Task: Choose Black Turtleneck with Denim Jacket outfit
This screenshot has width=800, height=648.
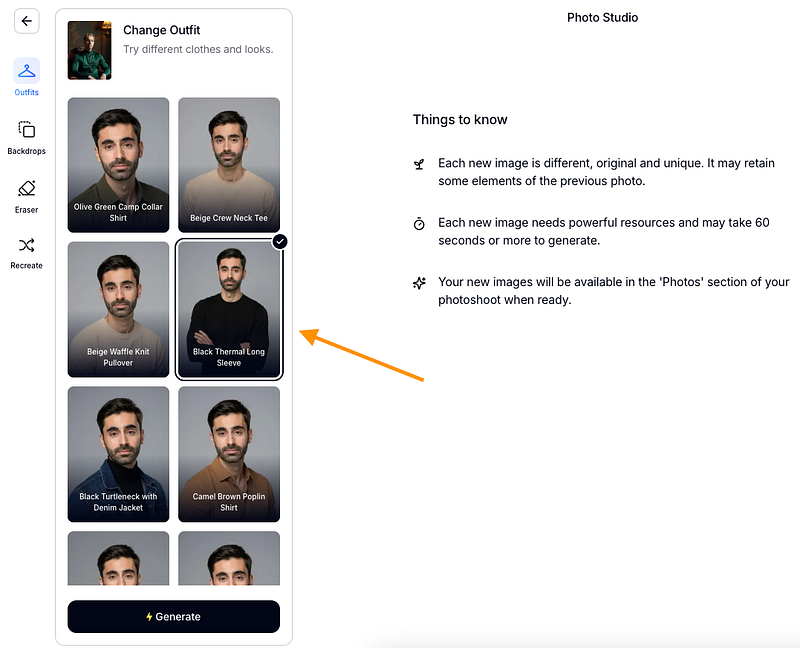Action: coord(118,454)
